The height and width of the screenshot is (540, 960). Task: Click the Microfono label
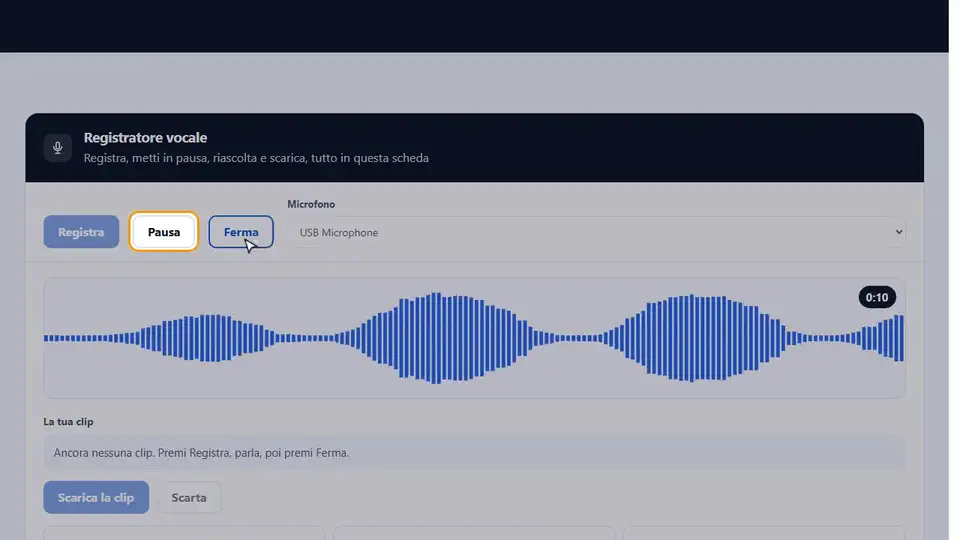(311, 204)
